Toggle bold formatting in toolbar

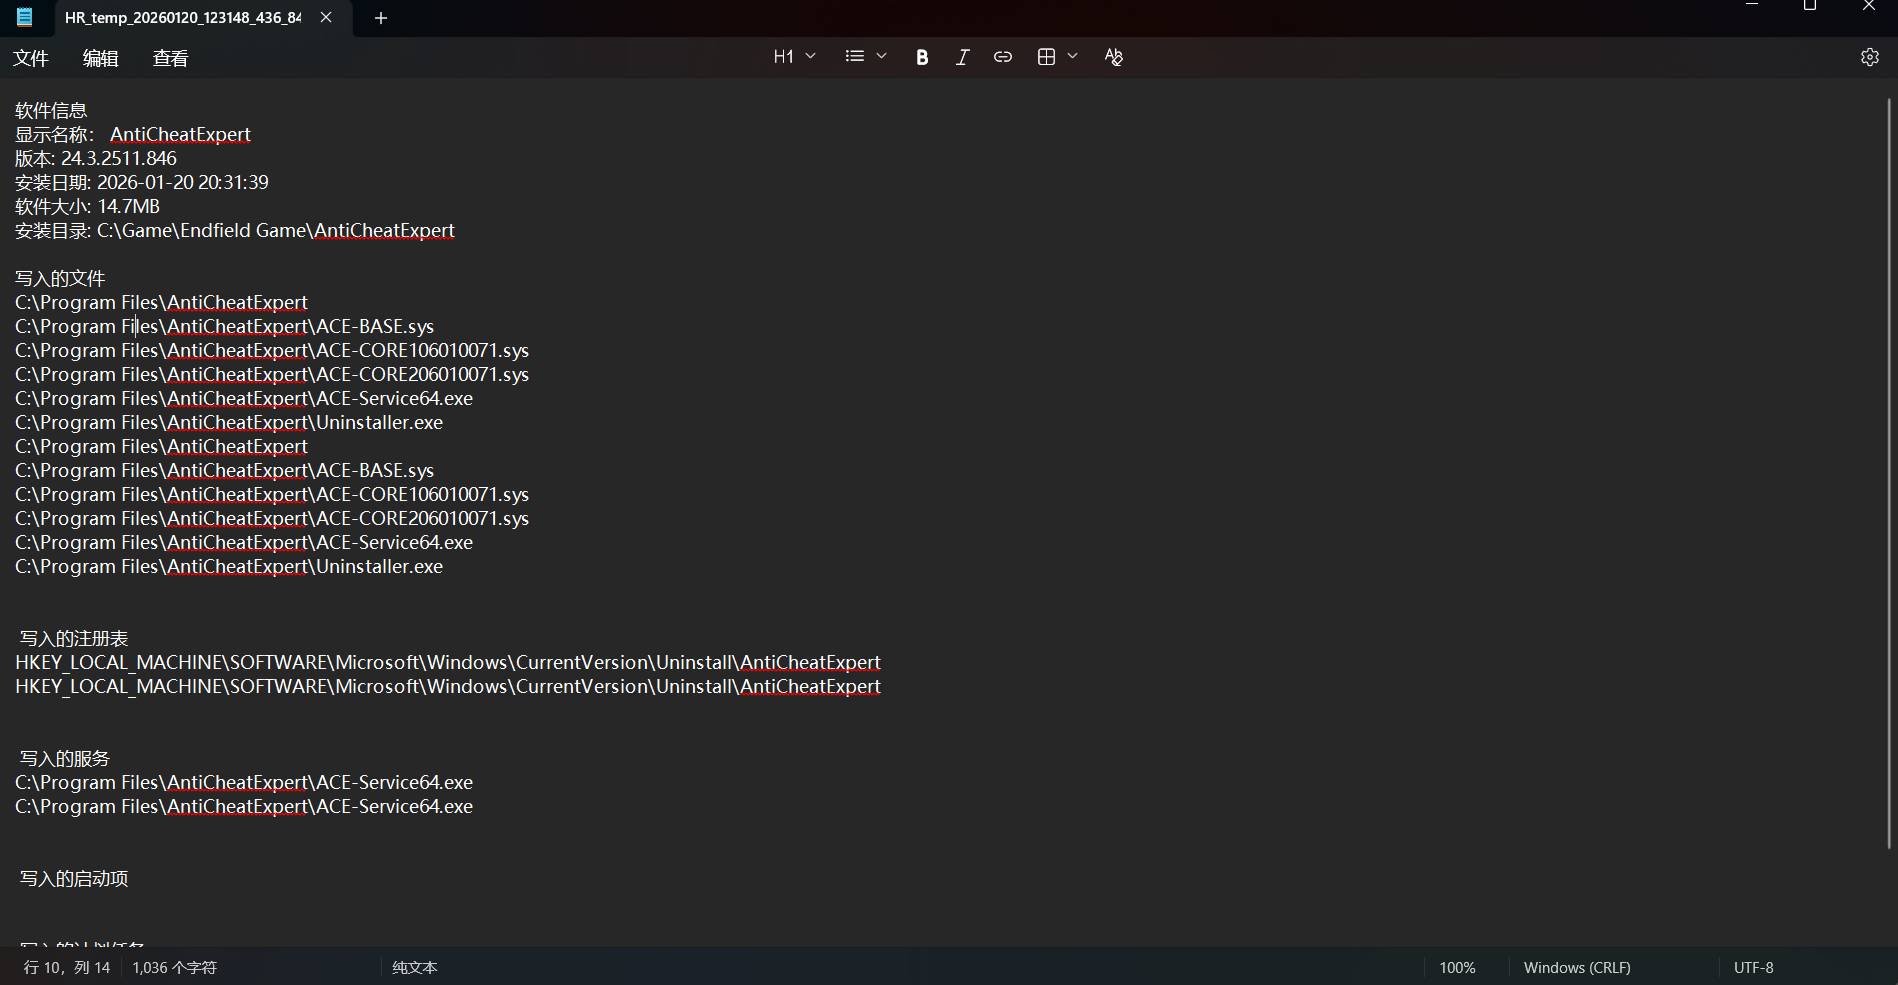pos(922,57)
